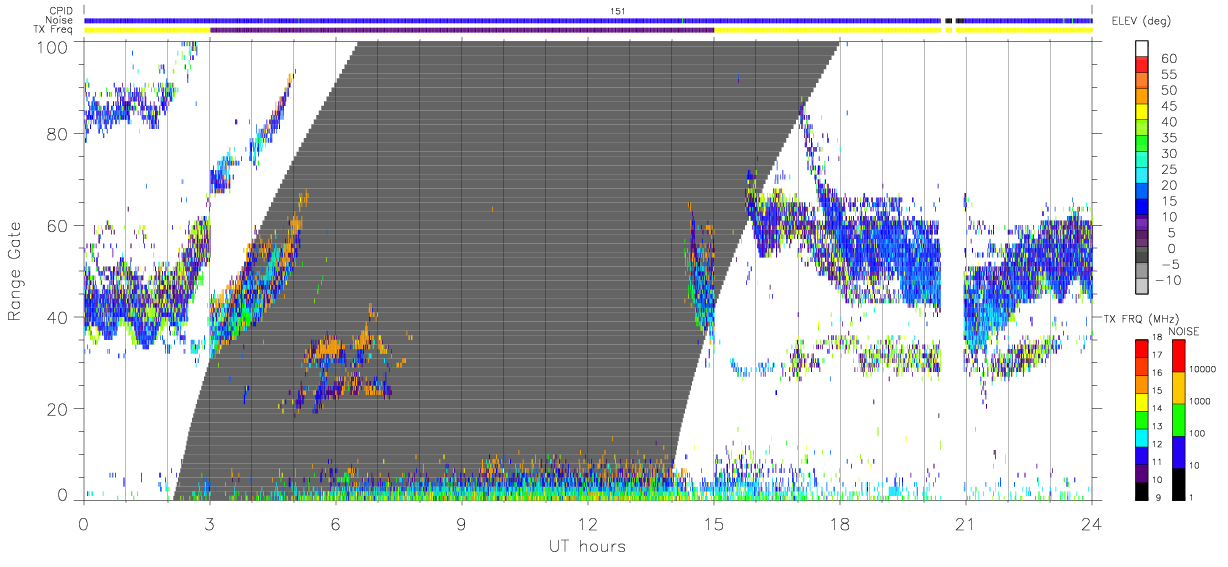Click the 'ELEV (deg)' colorbar title

point(1141,20)
